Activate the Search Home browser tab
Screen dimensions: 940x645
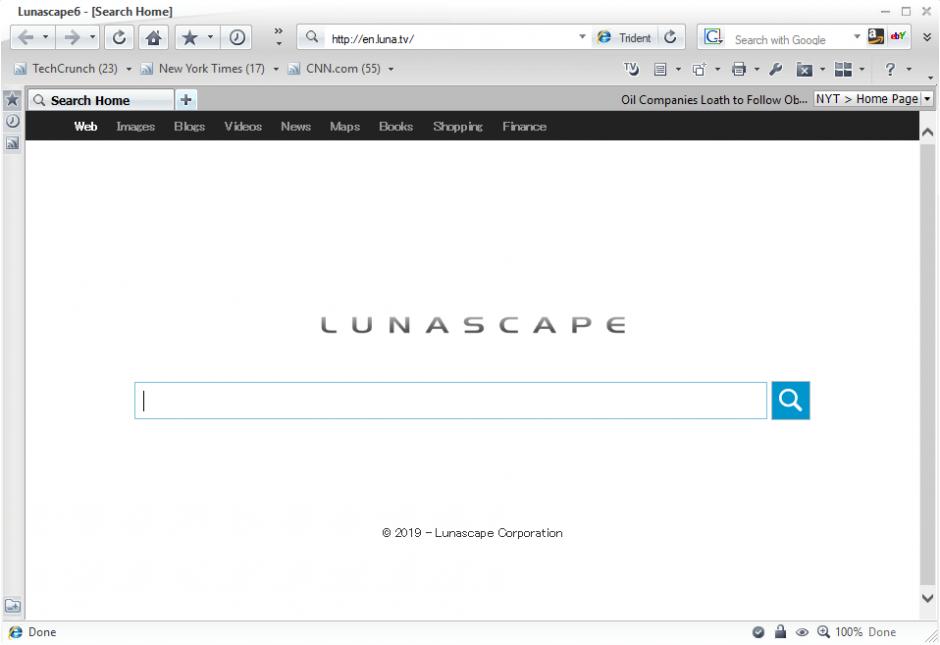(101, 100)
